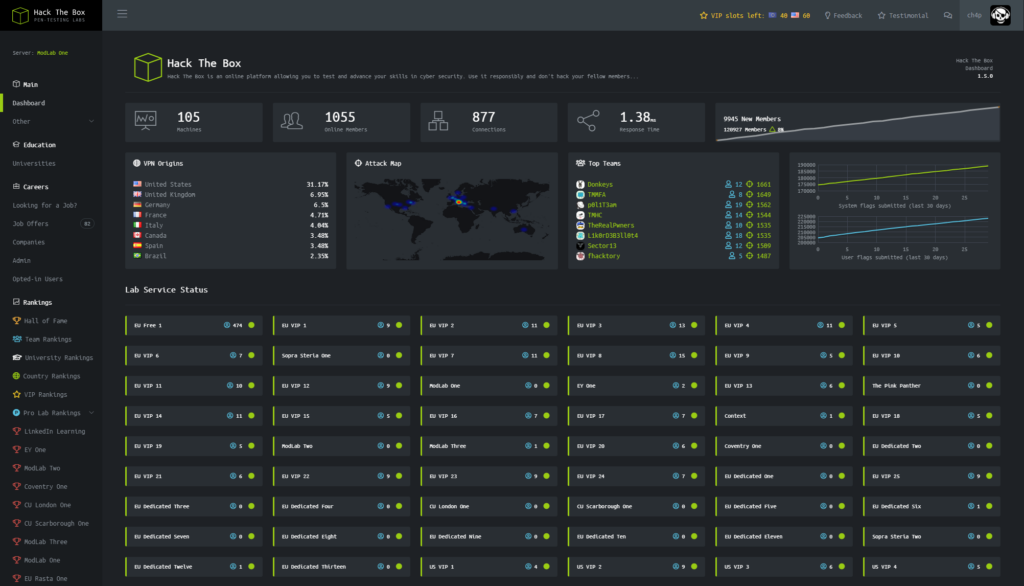The image size is (1024, 586).
Task: Open the EU Free 1 lab card
Action: tap(194, 325)
